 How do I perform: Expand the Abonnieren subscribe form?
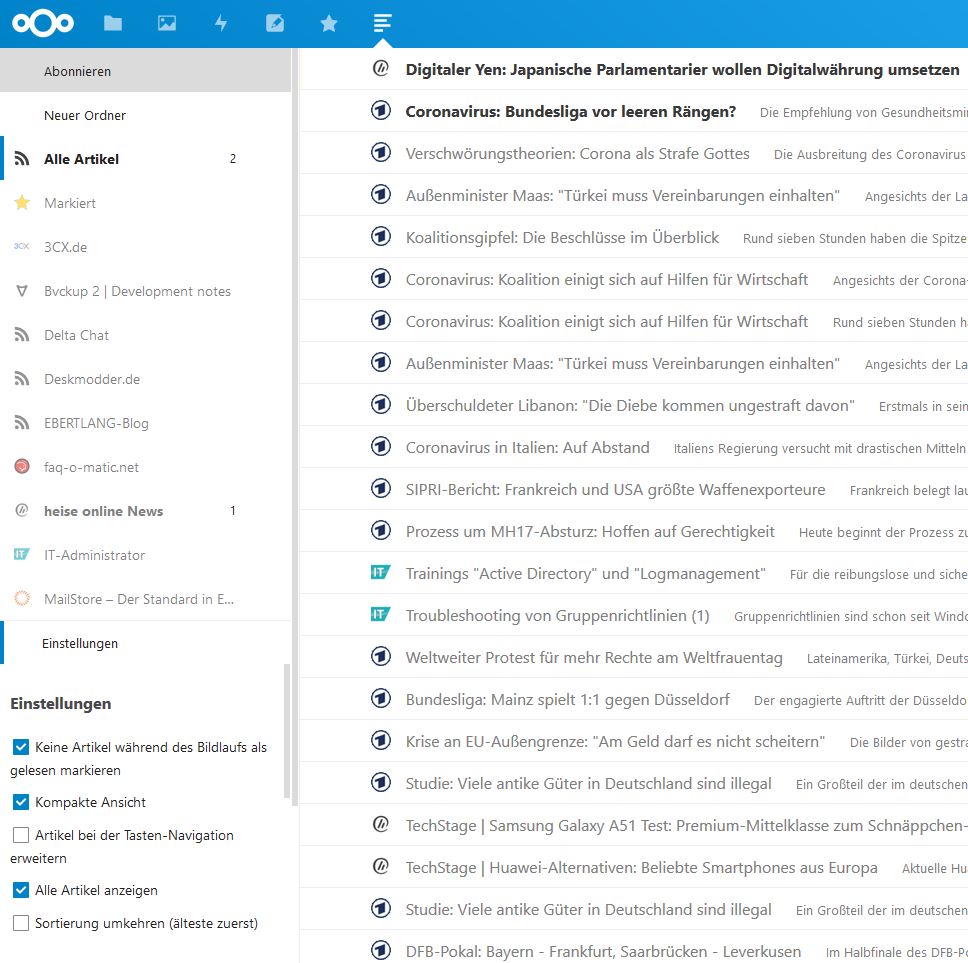click(x=78, y=72)
